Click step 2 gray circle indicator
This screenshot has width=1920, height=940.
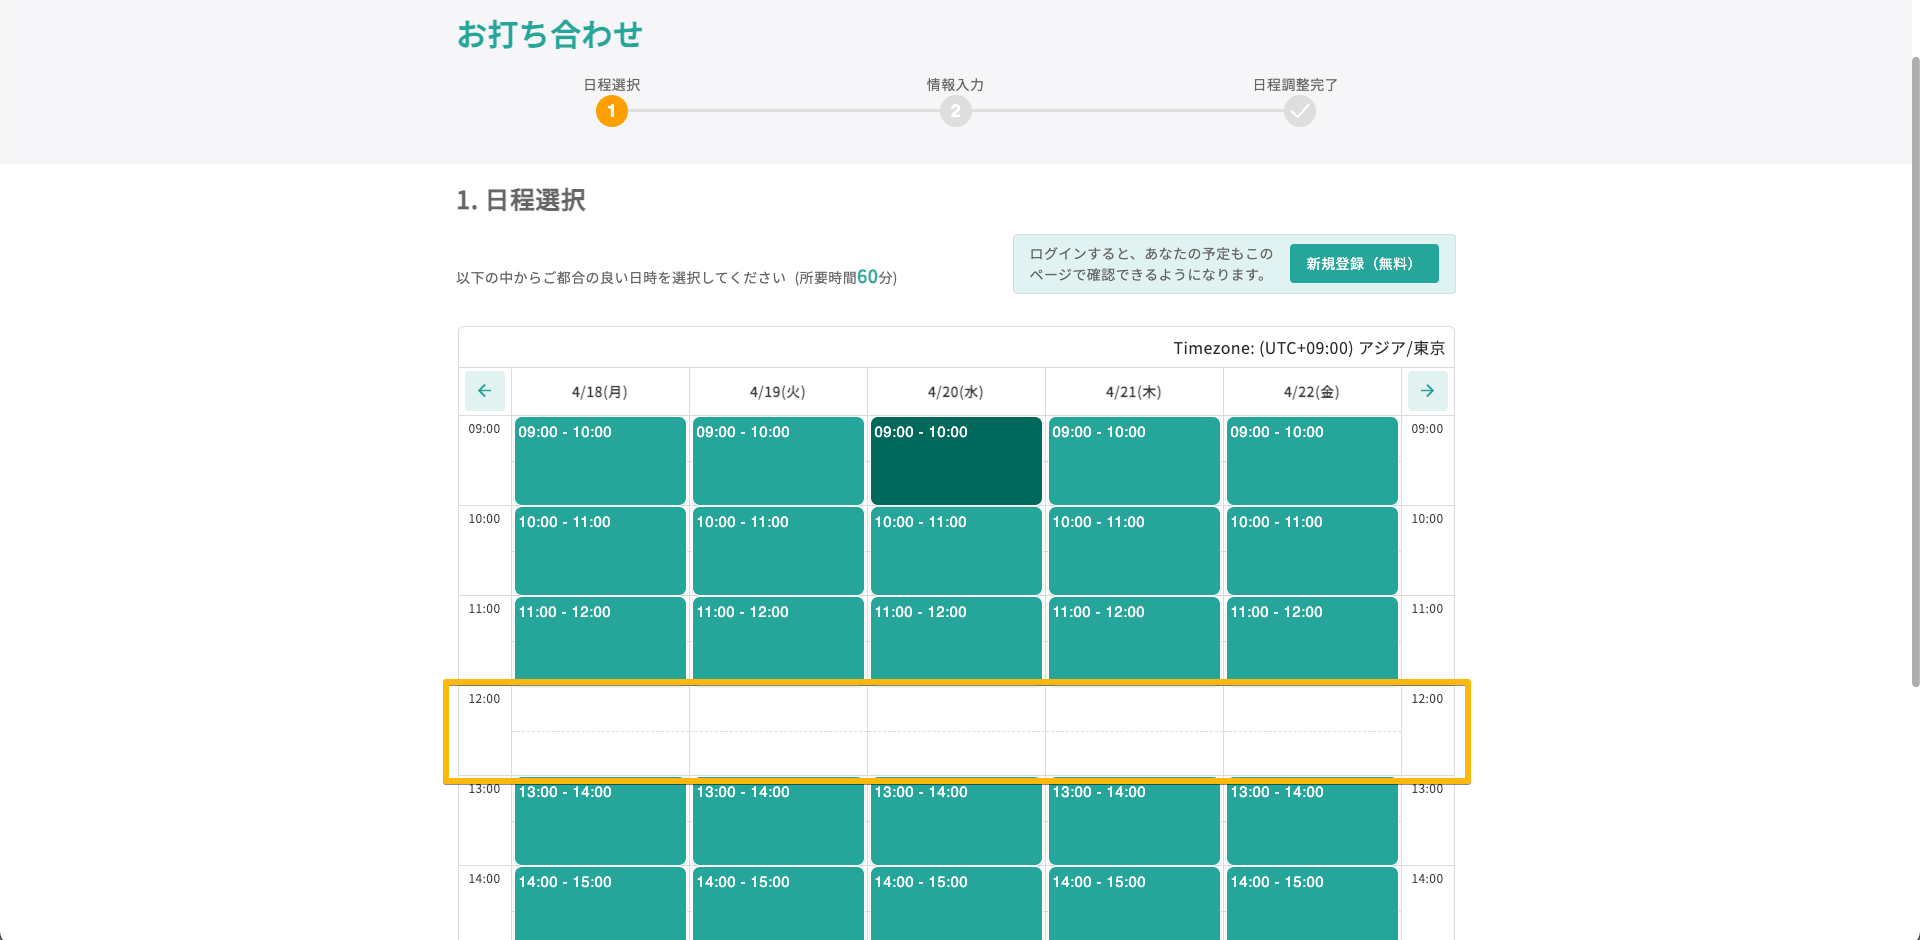(956, 111)
